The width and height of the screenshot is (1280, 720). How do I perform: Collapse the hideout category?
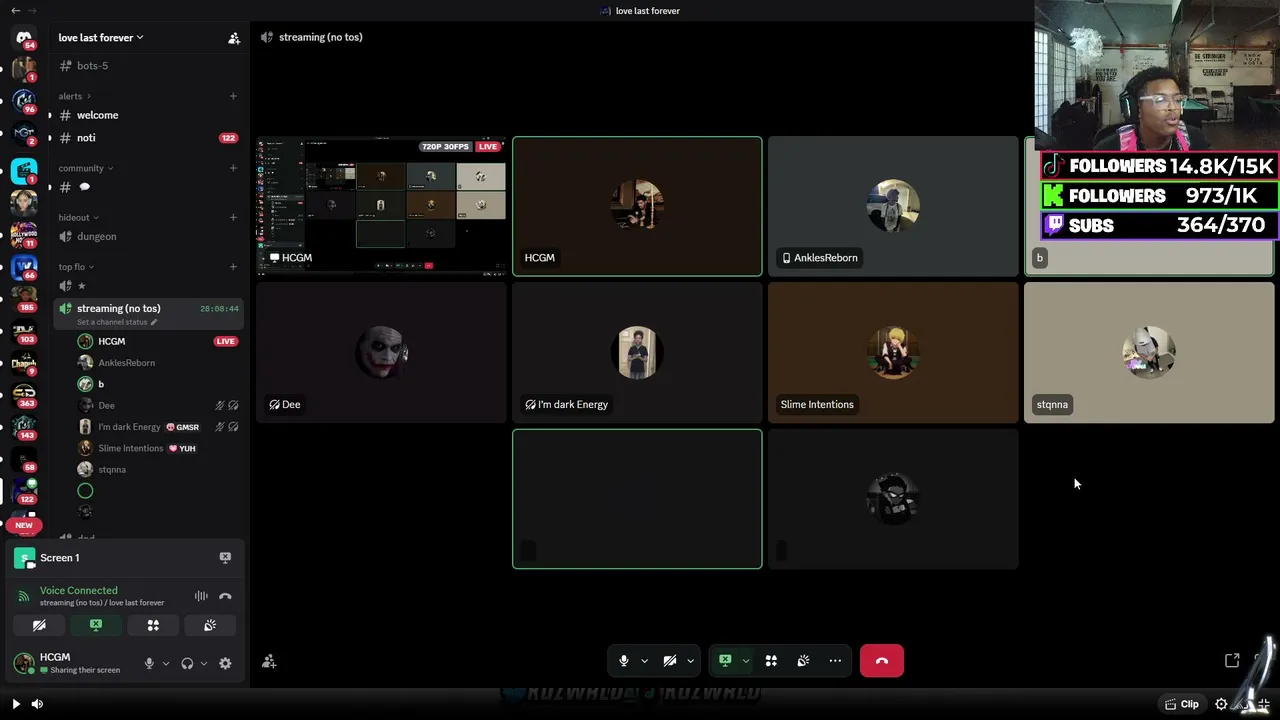click(x=78, y=217)
